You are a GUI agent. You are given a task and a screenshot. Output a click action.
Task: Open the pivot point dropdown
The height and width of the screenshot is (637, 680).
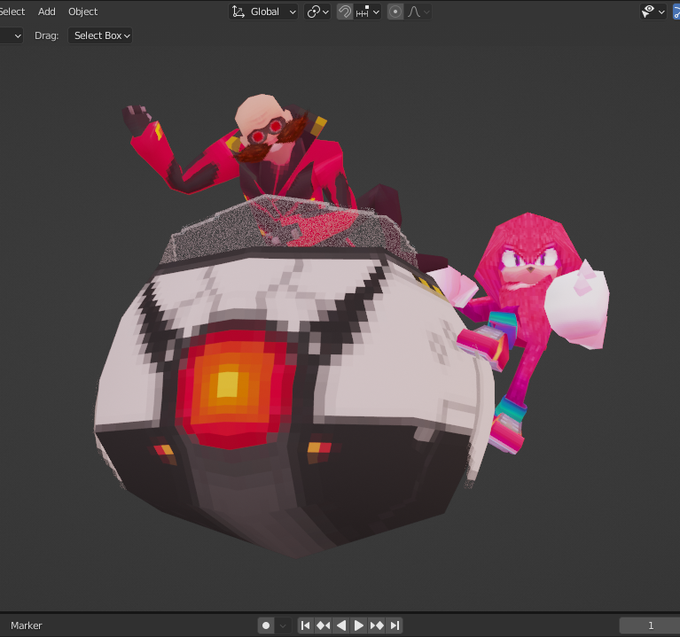(318, 12)
